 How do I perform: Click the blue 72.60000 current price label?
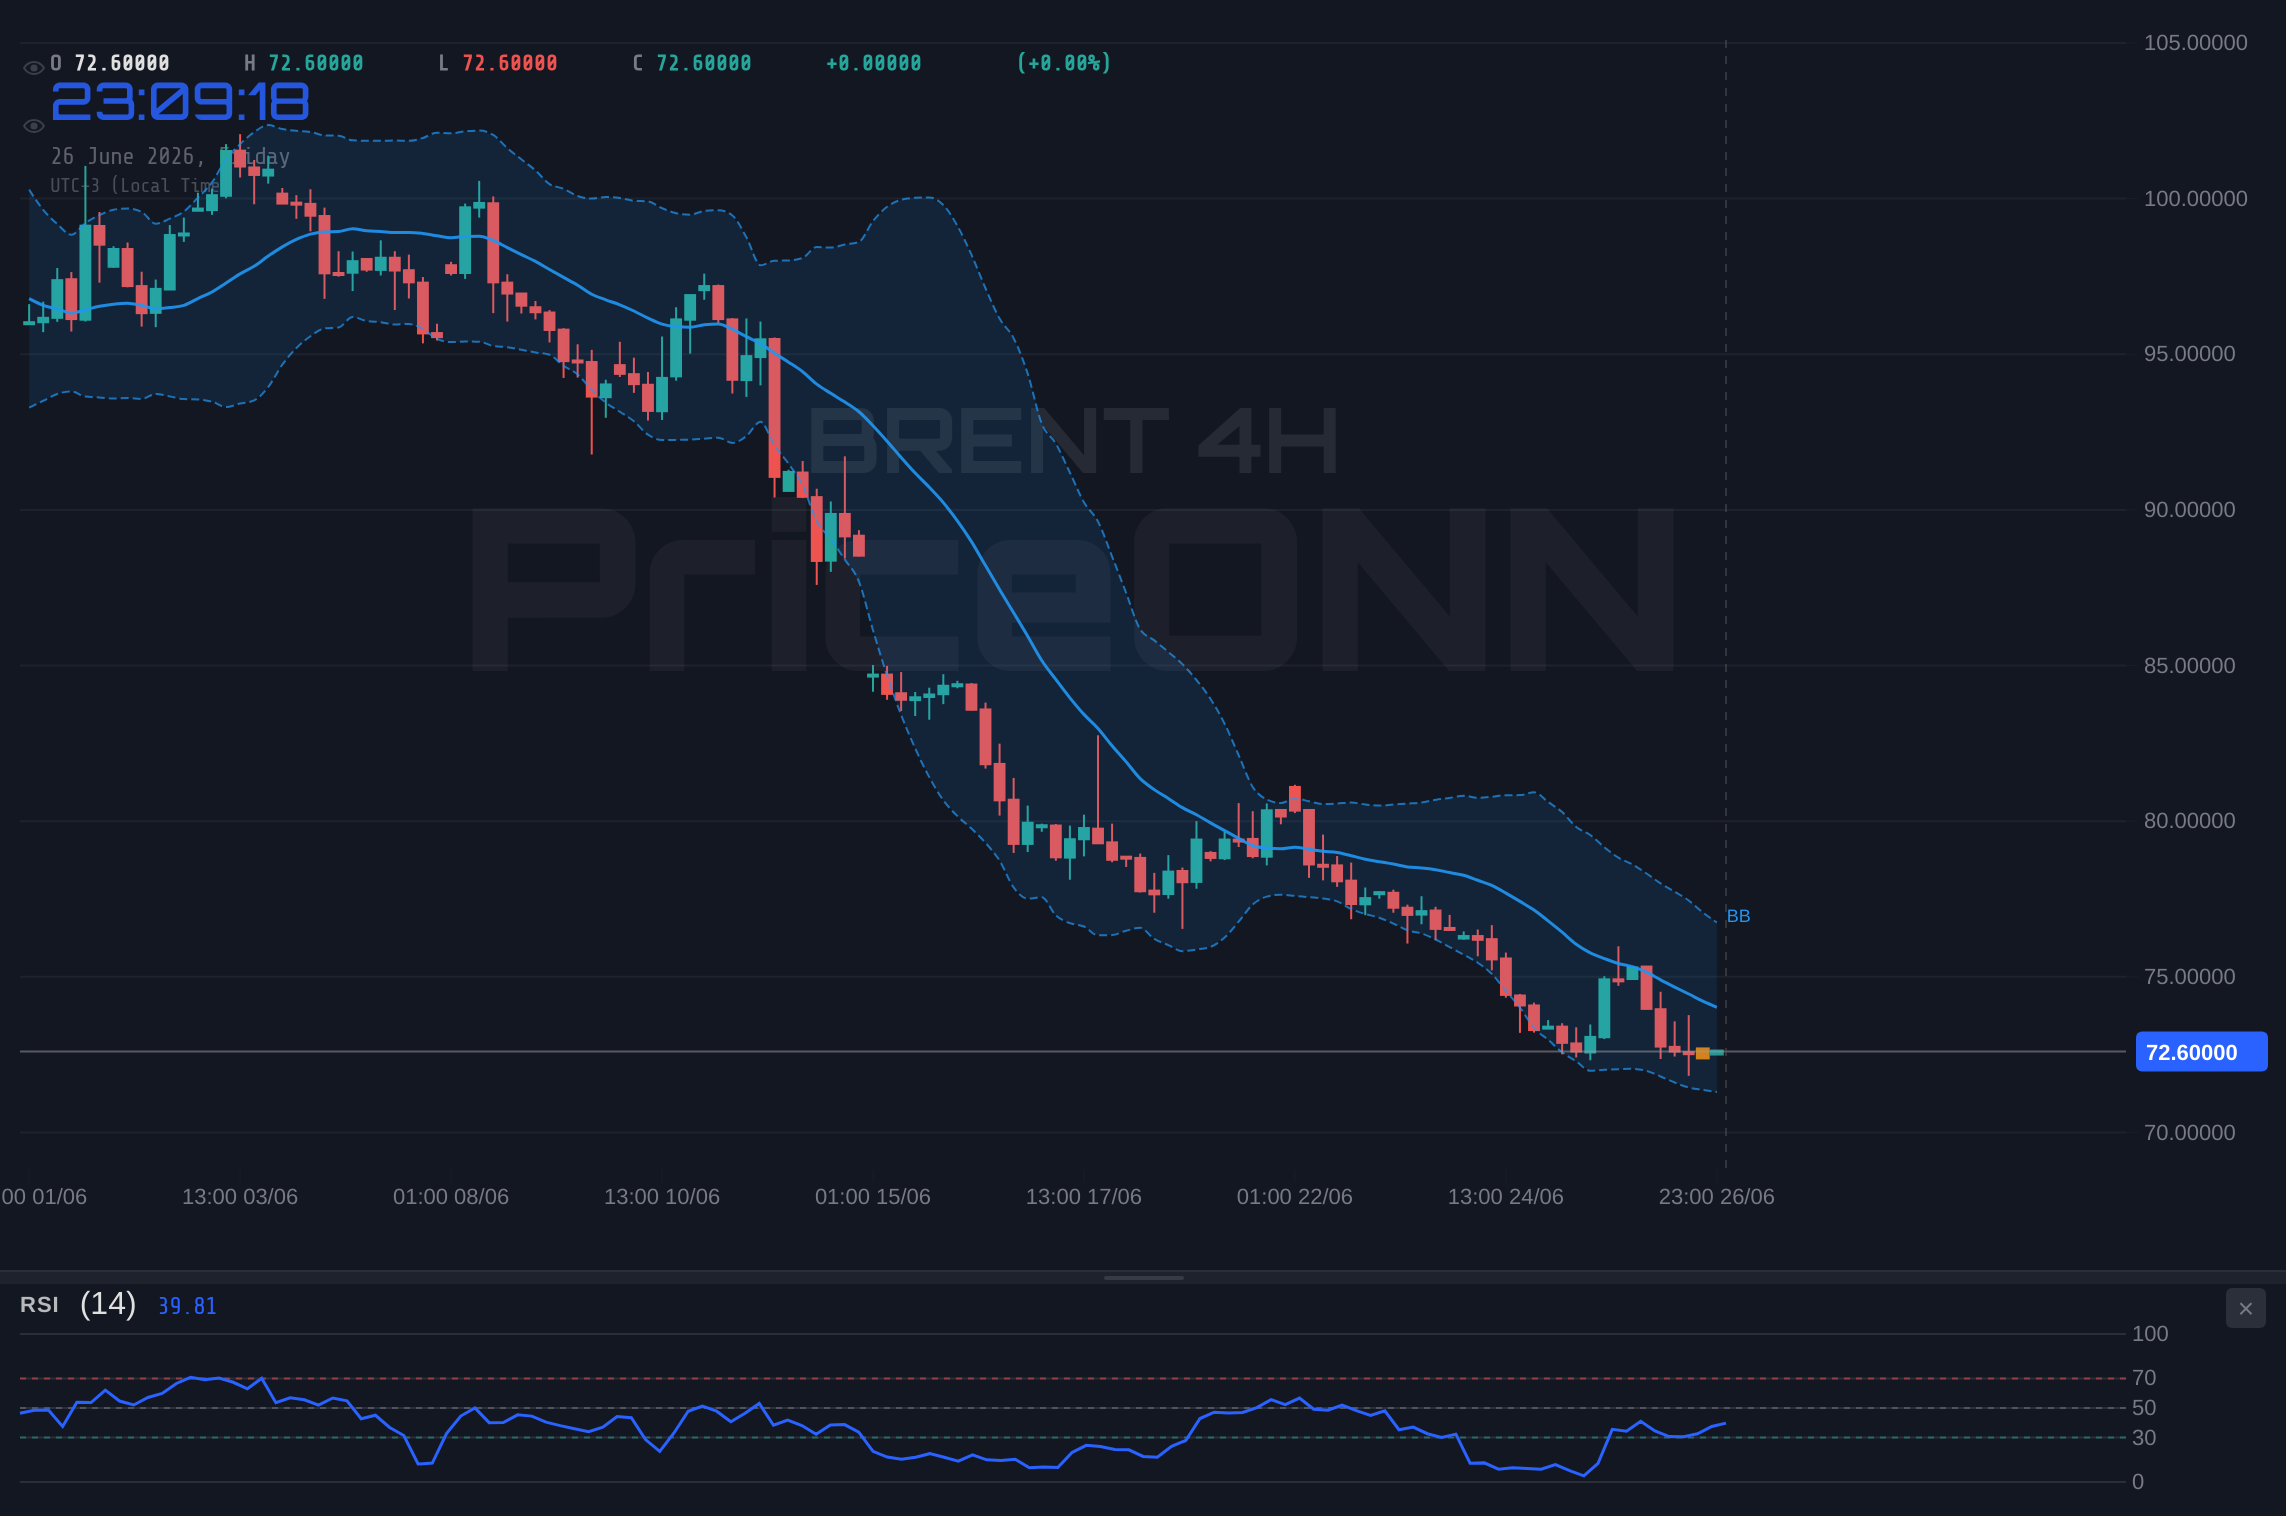click(2201, 1052)
